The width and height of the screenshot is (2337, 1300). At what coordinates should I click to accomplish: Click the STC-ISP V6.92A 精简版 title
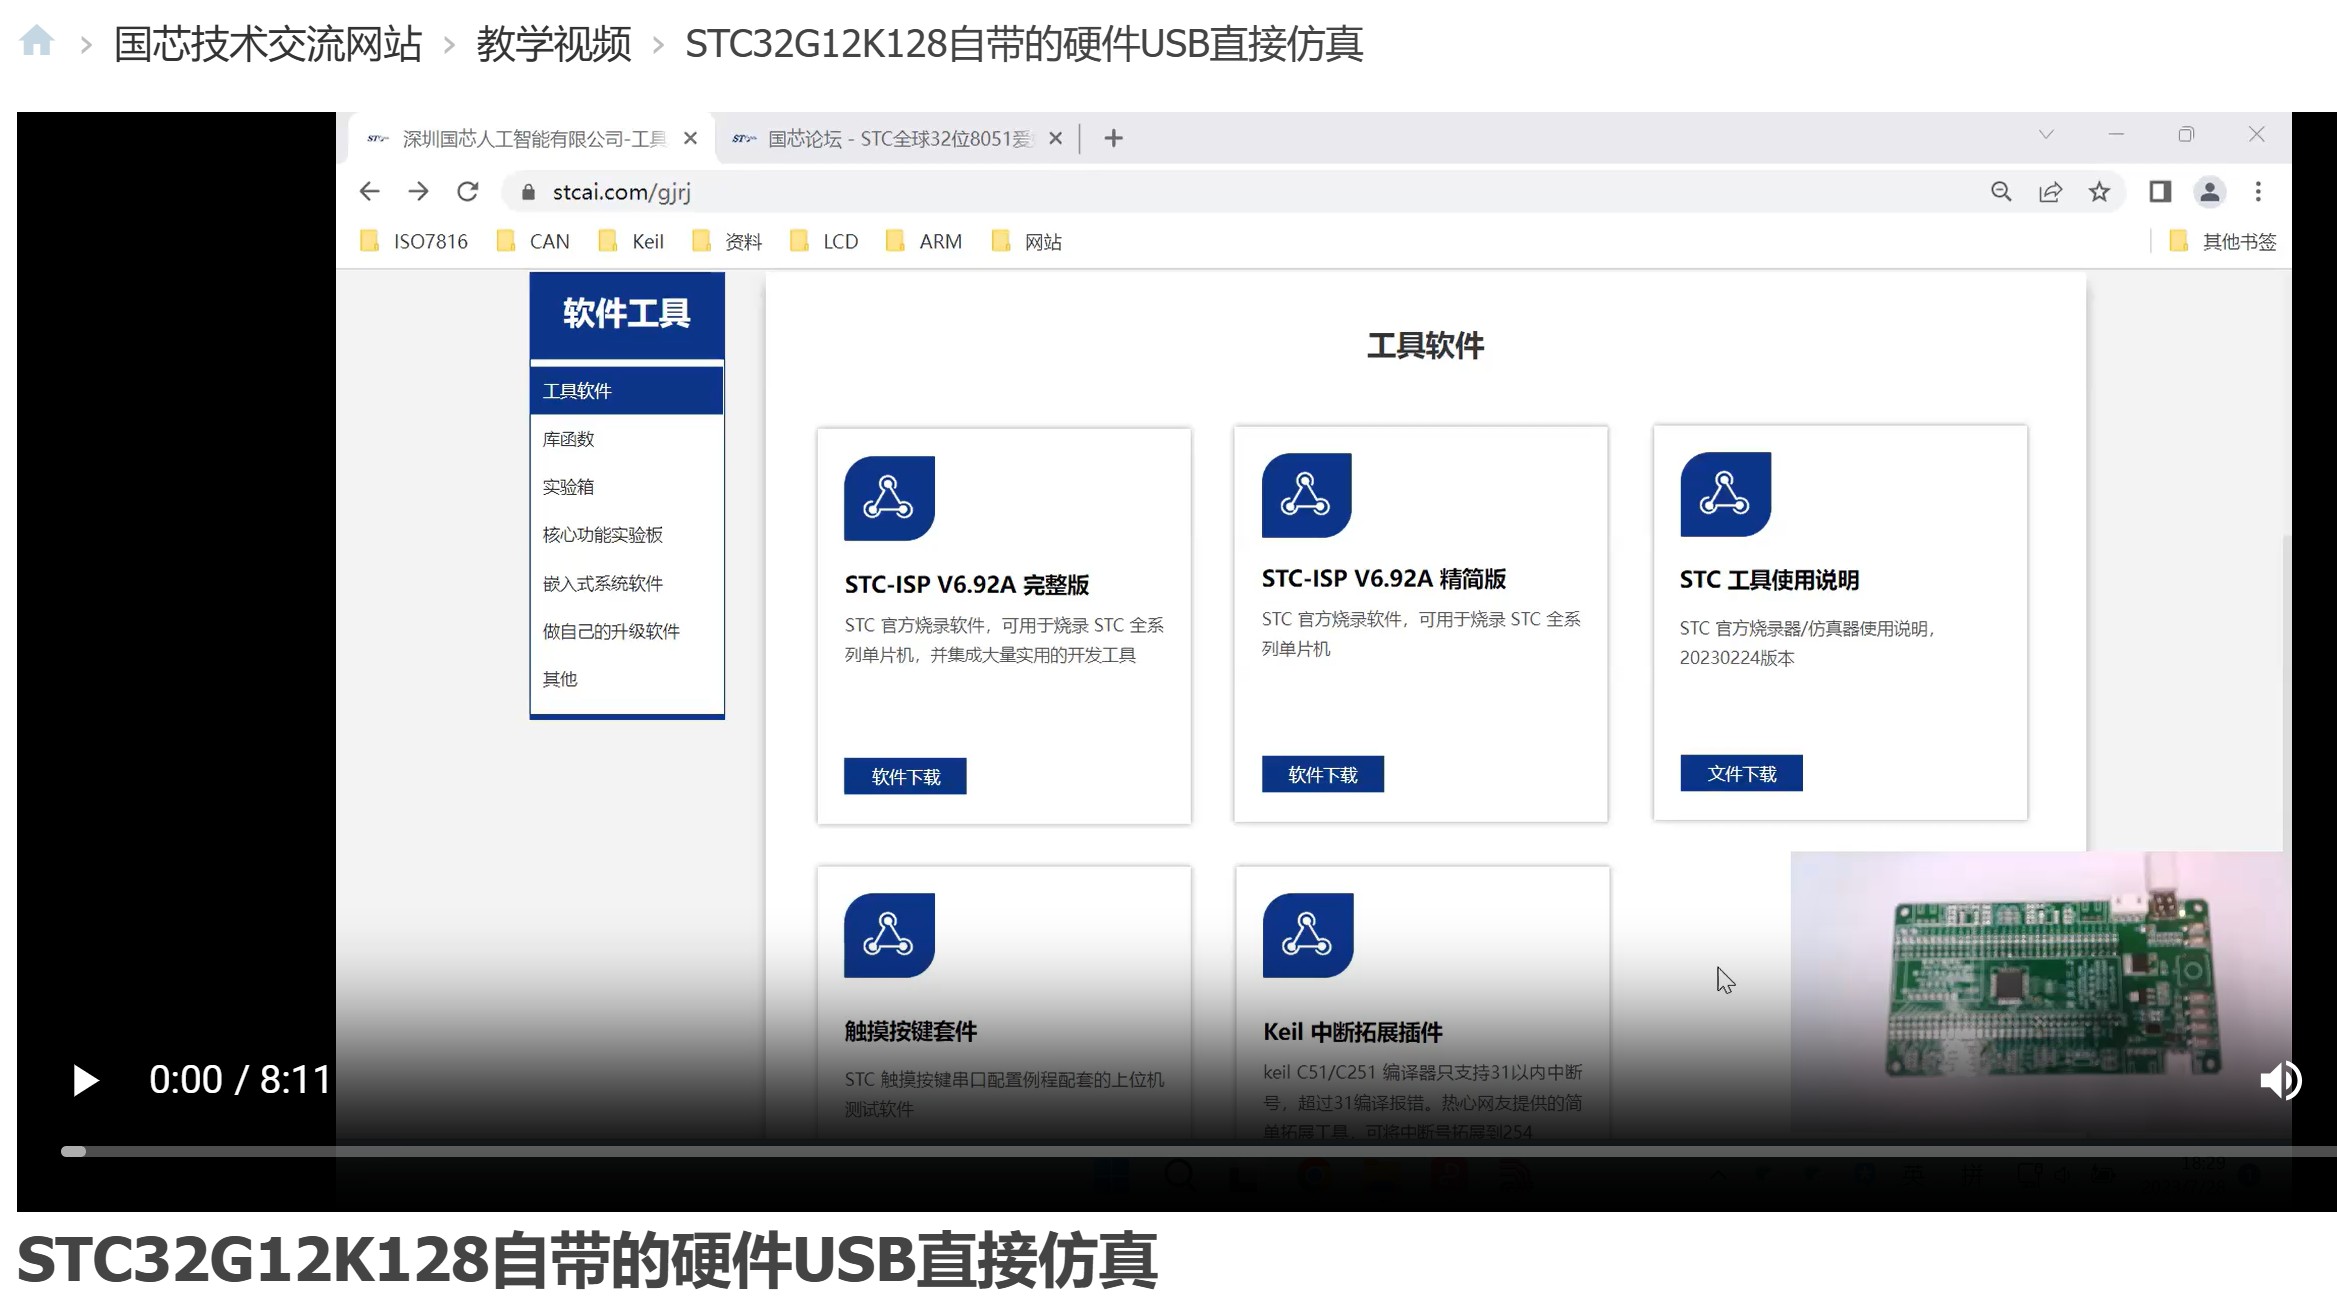coord(1383,578)
